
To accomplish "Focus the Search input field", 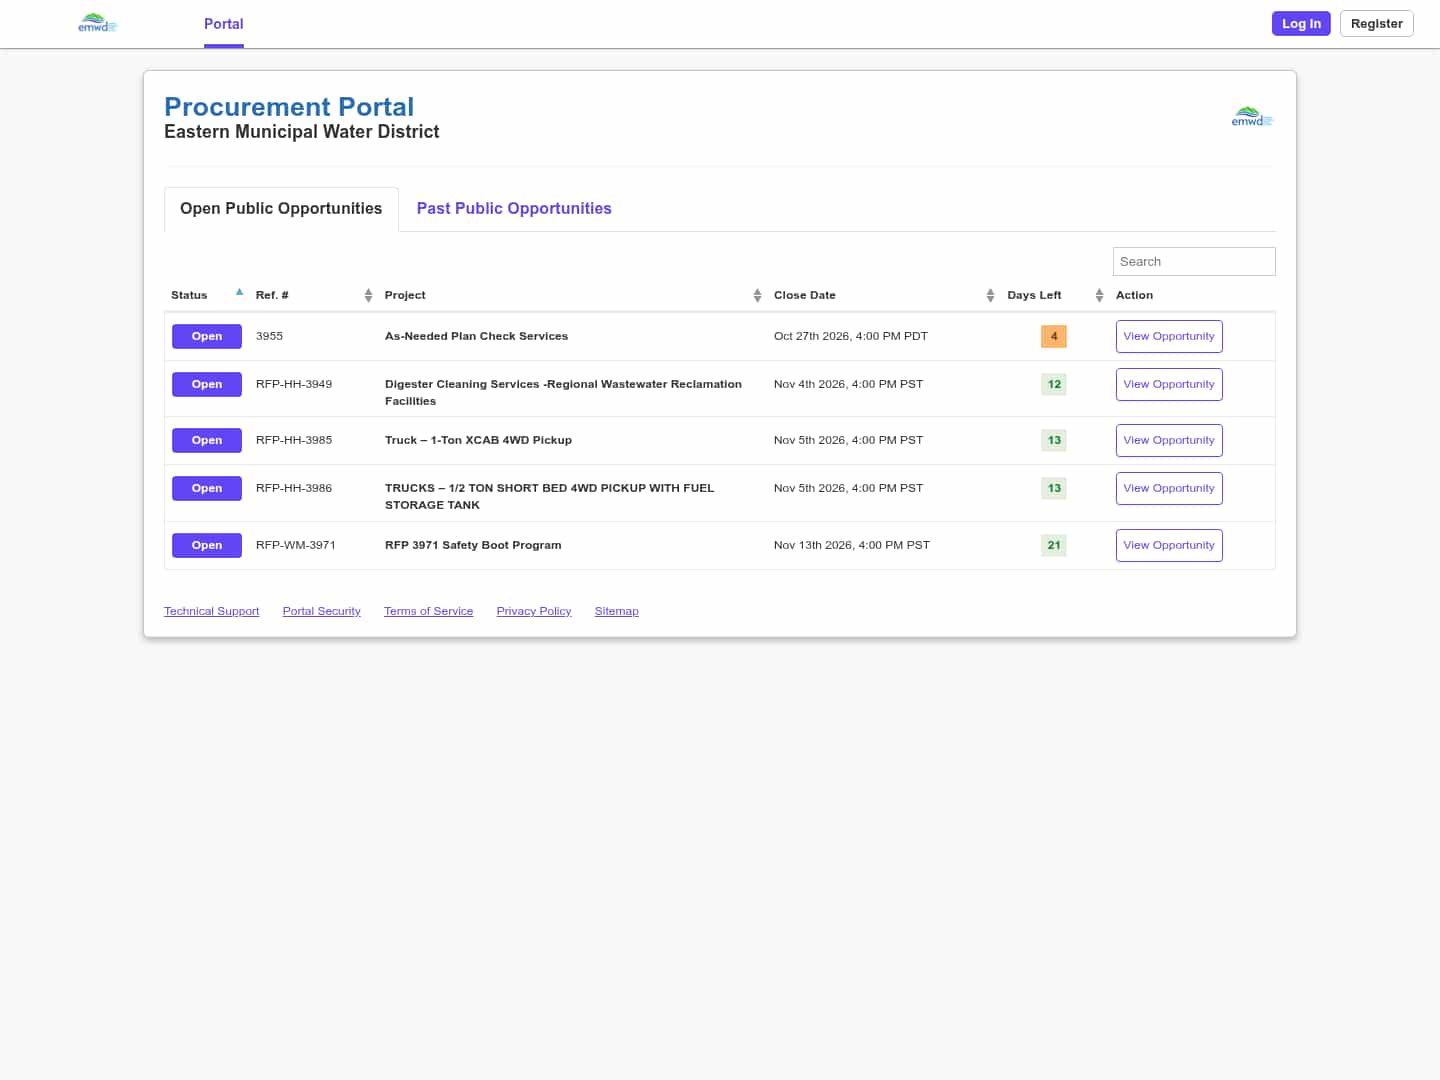I will click(1194, 261).
